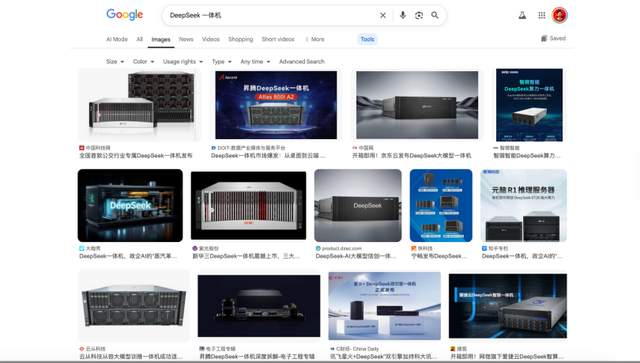Click the magnifying glass search icon
This screenshot has width=640, height=363.
[x=435, y=16]
